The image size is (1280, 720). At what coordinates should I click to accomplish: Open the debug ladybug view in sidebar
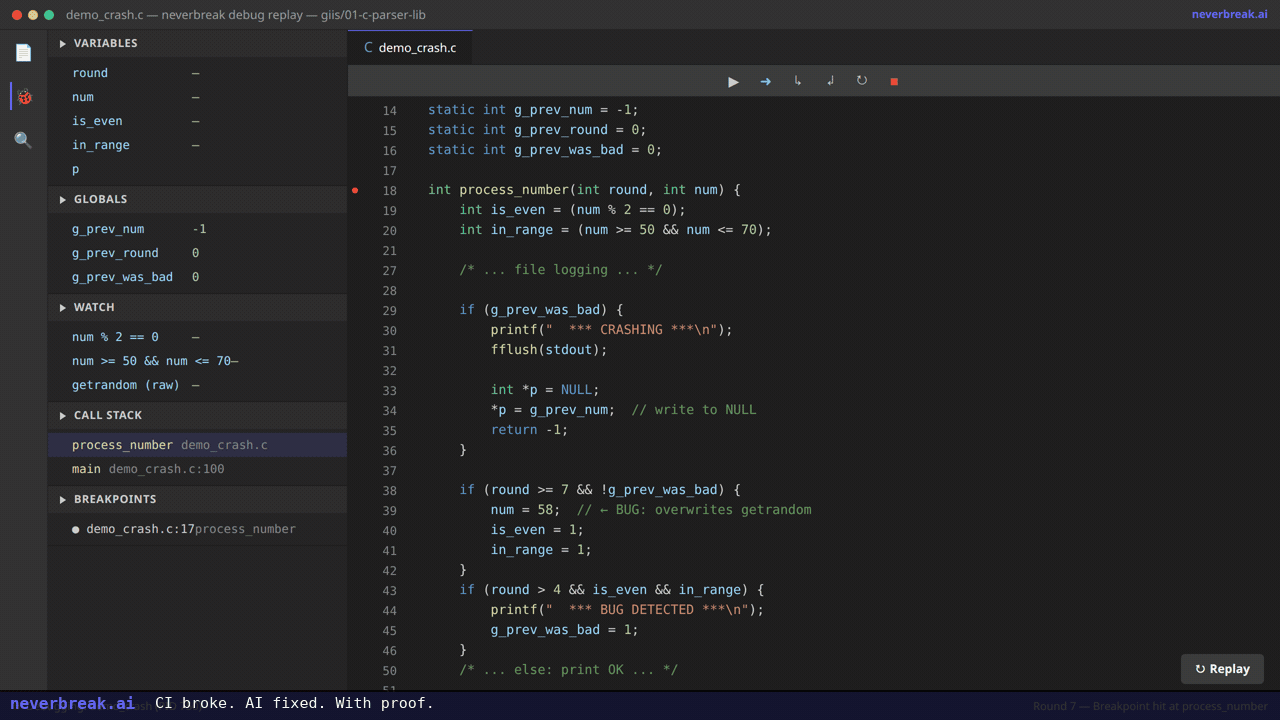(23, 97)
